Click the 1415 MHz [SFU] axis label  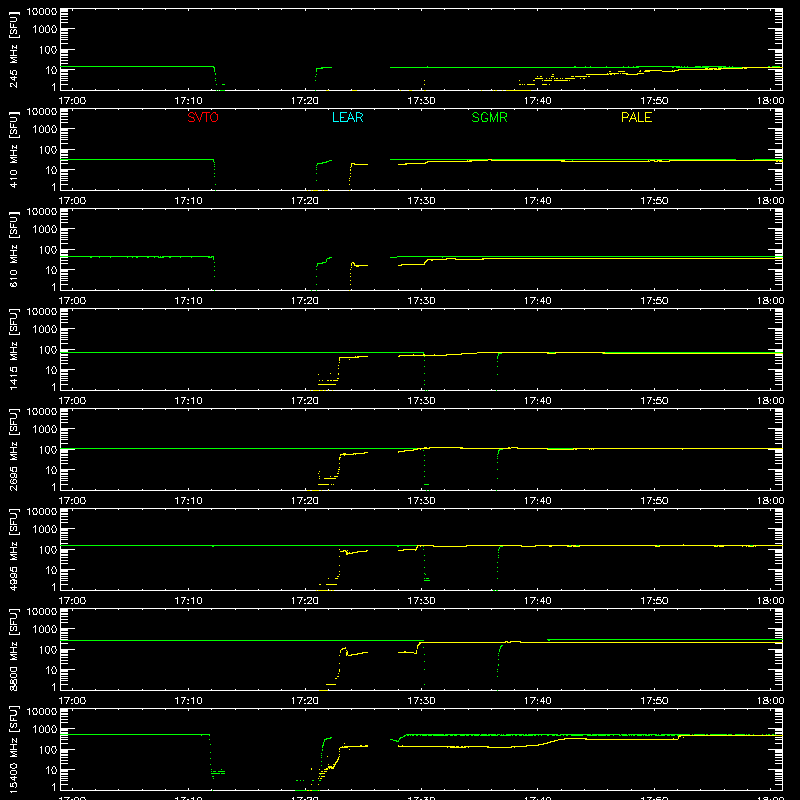tap(14, 349)
